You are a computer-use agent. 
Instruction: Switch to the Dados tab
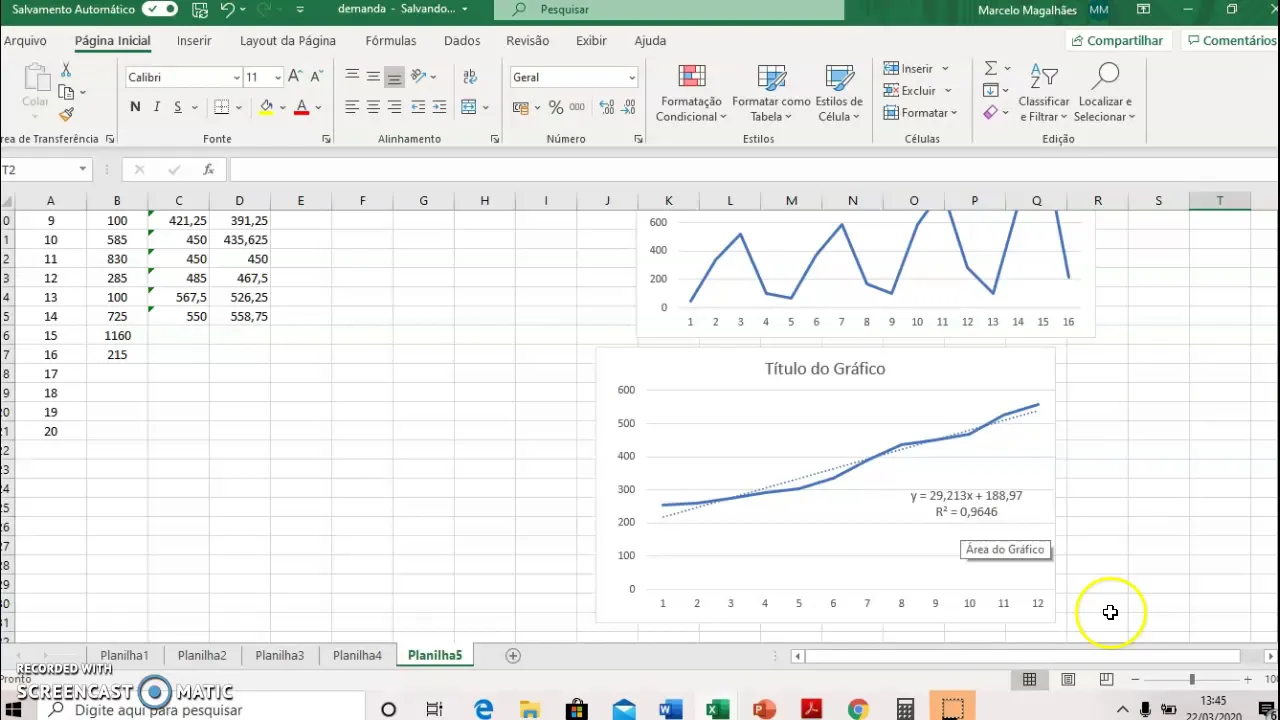coord(462,41)
